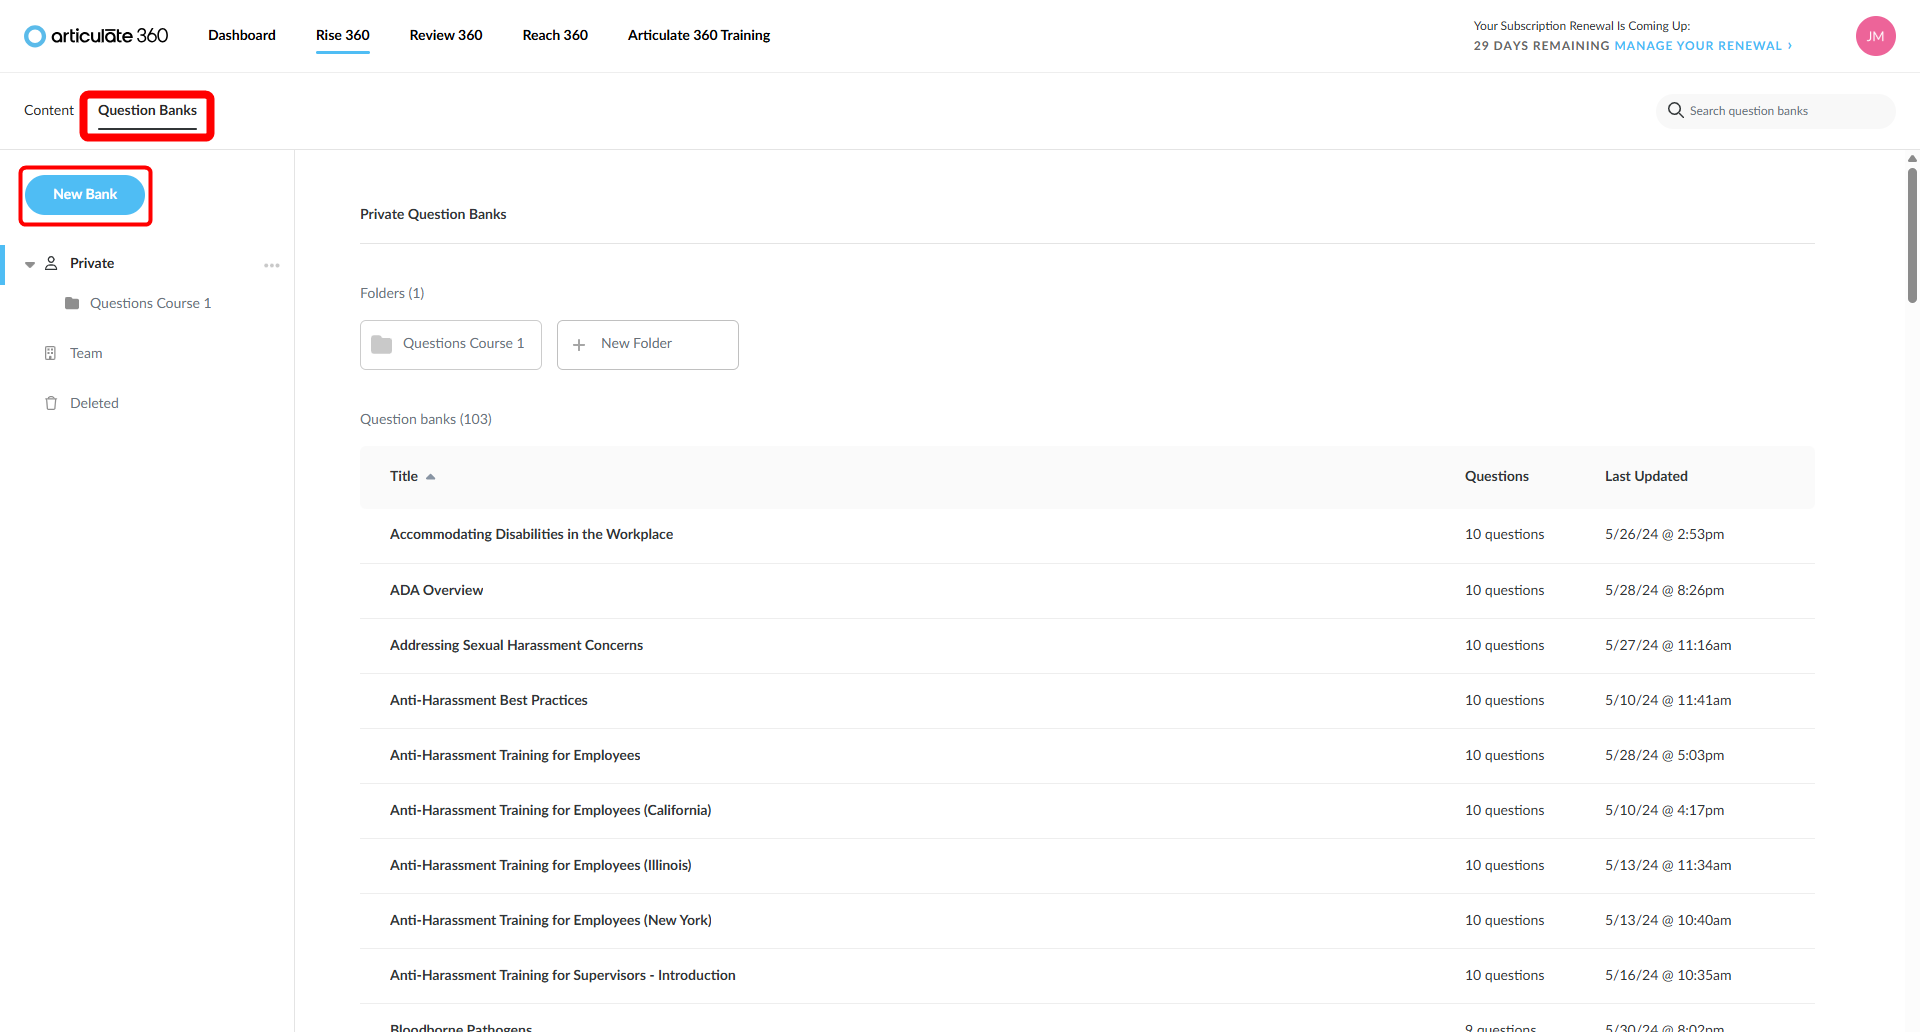The height and width of the screenshot is (1032, 1920).
Task: Sort by Title column header
Action: (404, 476)
